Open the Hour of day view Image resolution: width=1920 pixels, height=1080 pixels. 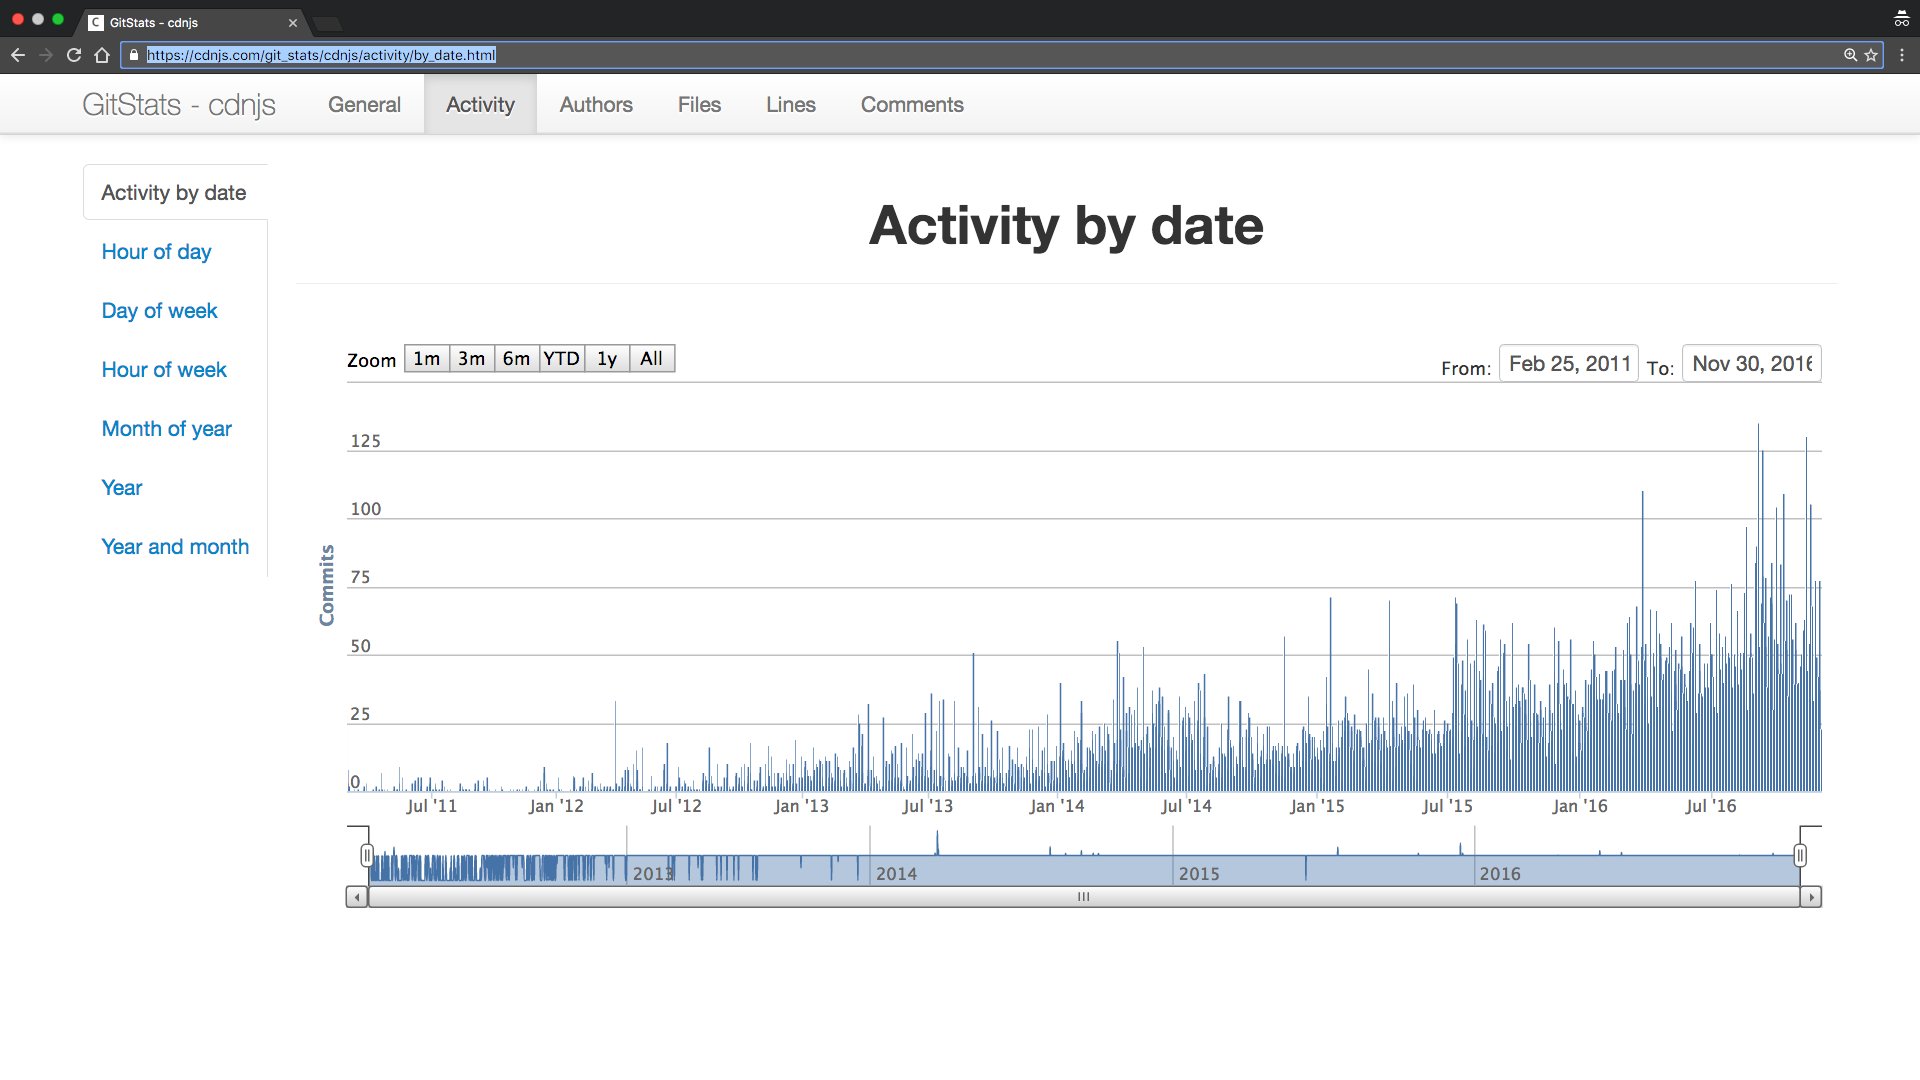pyautogui.click(x=156, y=251)
